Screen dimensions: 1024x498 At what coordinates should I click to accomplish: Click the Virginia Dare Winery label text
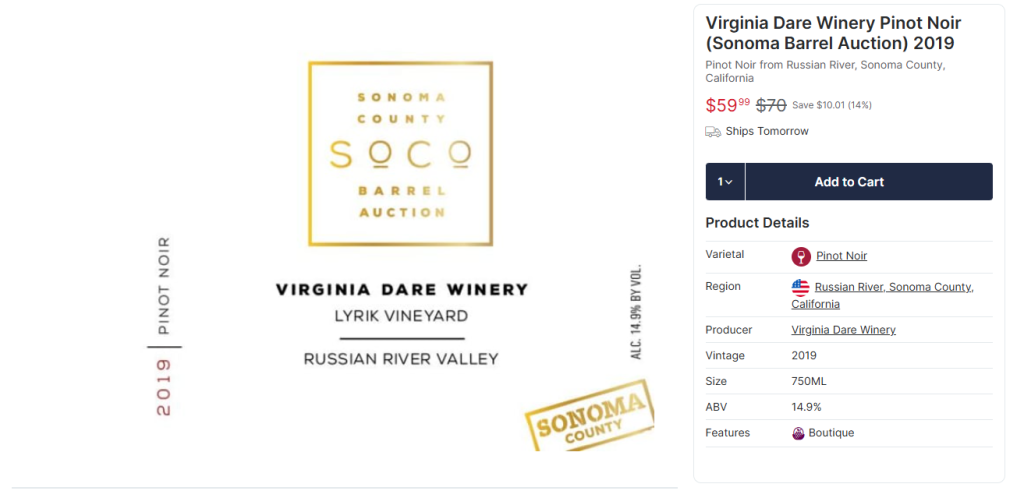401,290
